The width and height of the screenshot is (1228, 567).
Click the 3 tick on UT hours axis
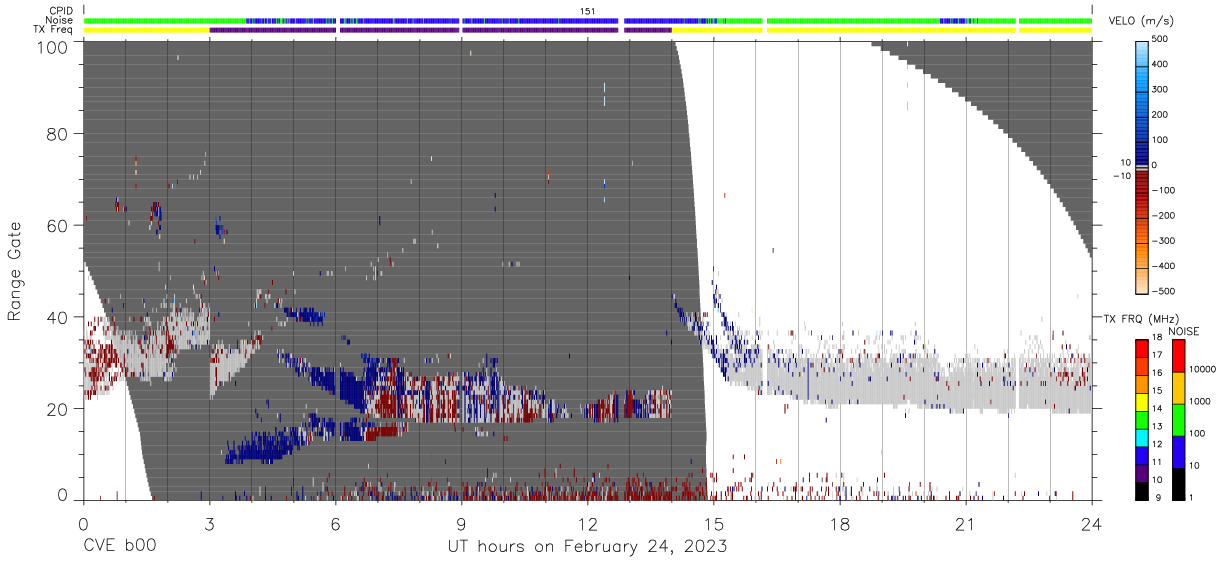209,524
